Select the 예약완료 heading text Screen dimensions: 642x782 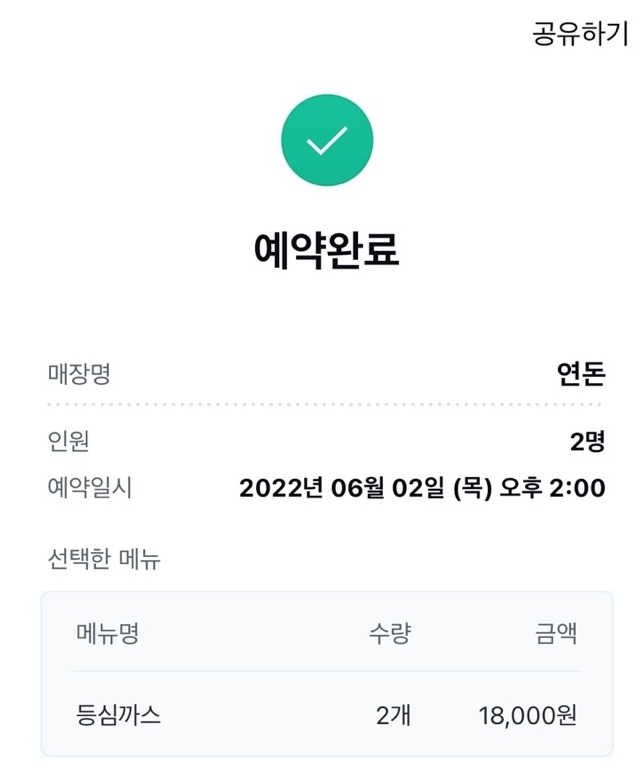327,250
